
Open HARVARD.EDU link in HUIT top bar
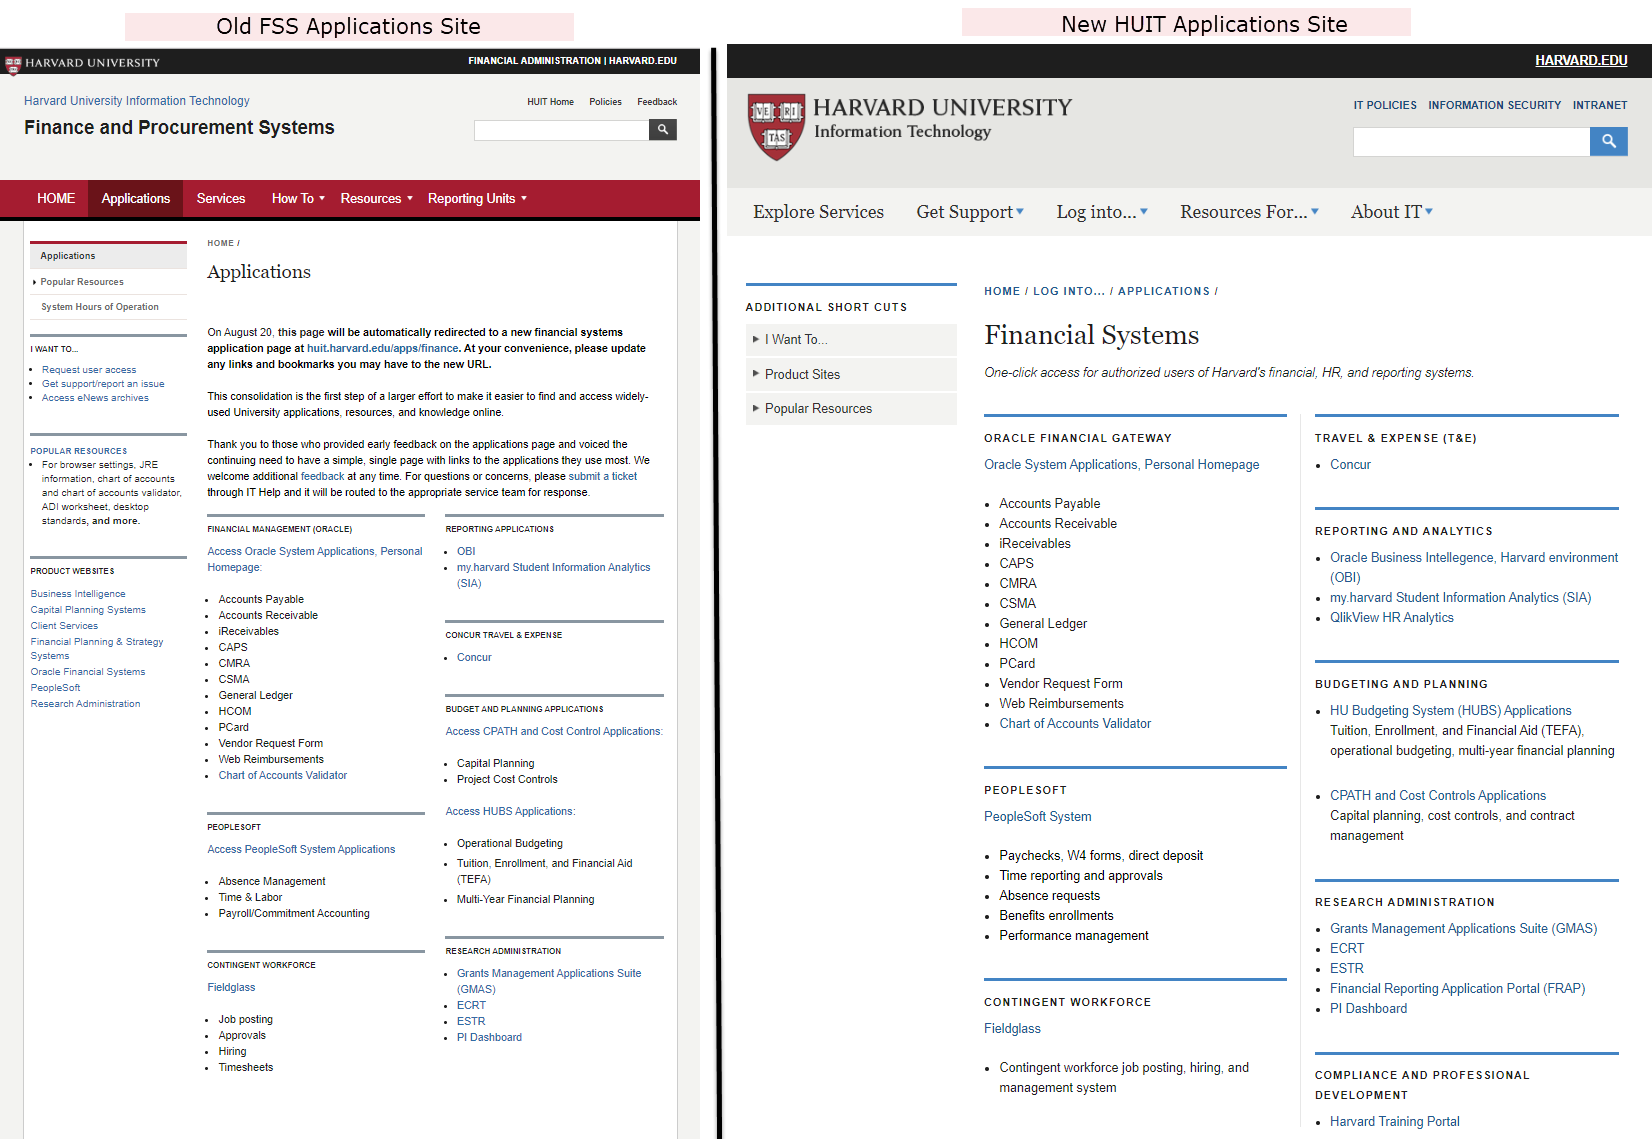(x=1581, y=61)
